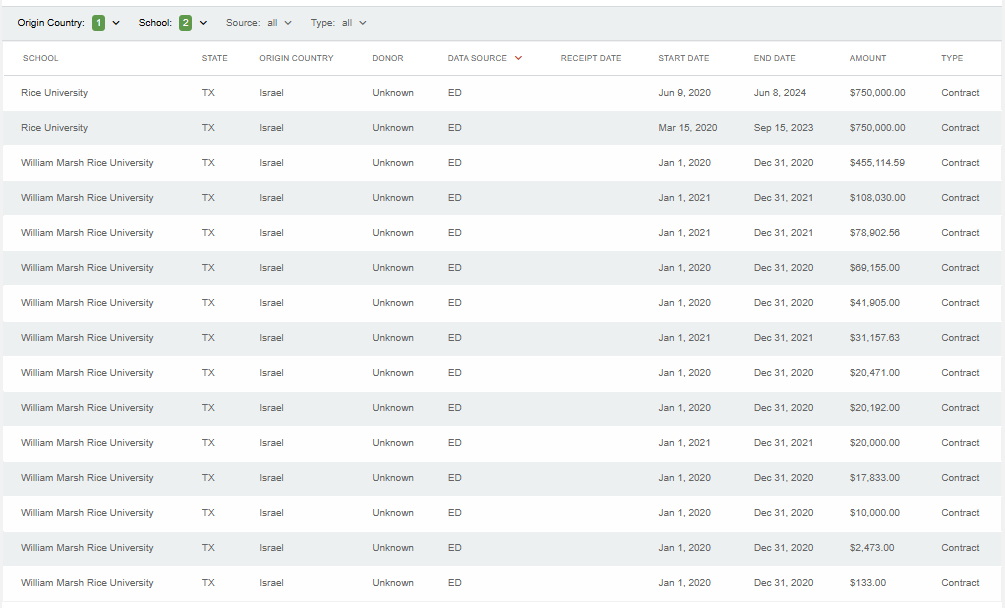Open the Source filter dropdown
The image size is (1005, 608).
click(x=259, y=23)
